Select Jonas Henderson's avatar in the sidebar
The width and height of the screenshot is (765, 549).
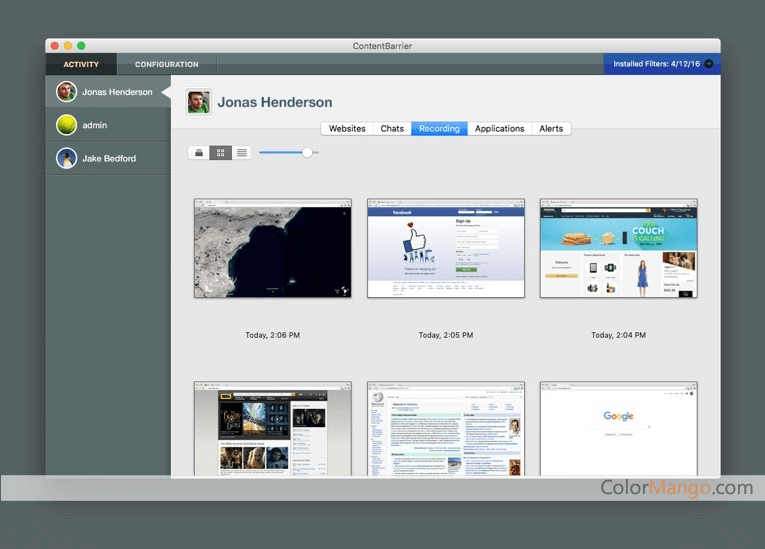(x=66, y=92)
